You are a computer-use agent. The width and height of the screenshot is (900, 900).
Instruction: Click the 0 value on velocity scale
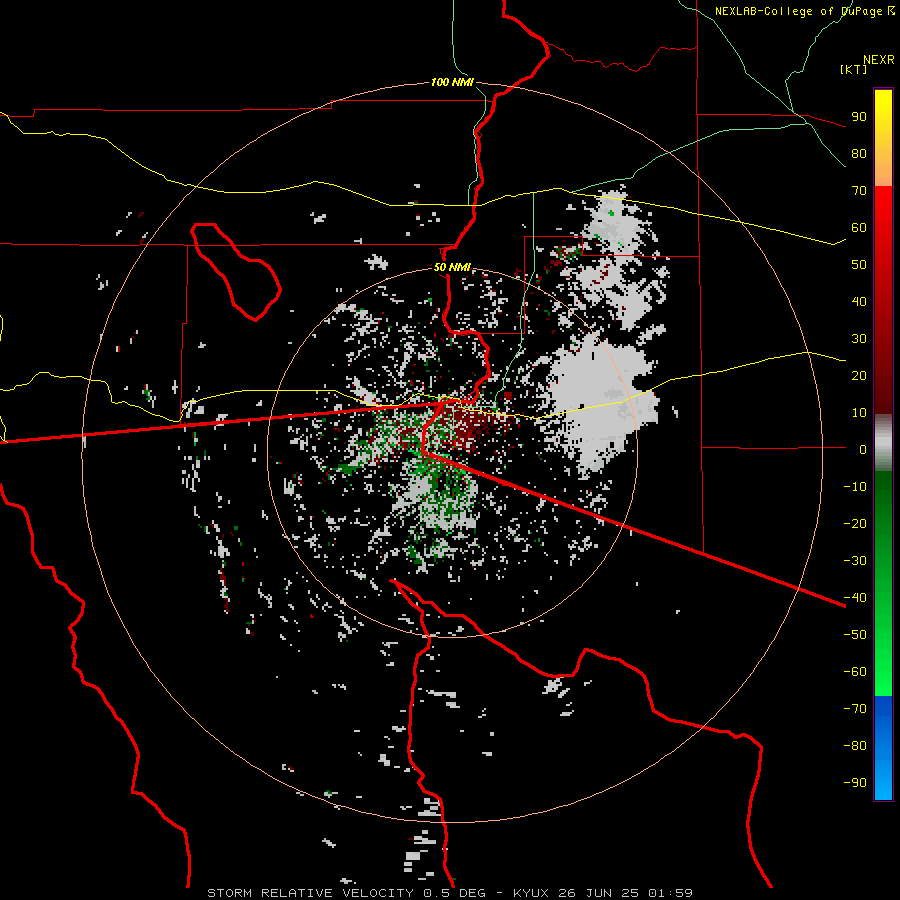(x=863, y=449)
